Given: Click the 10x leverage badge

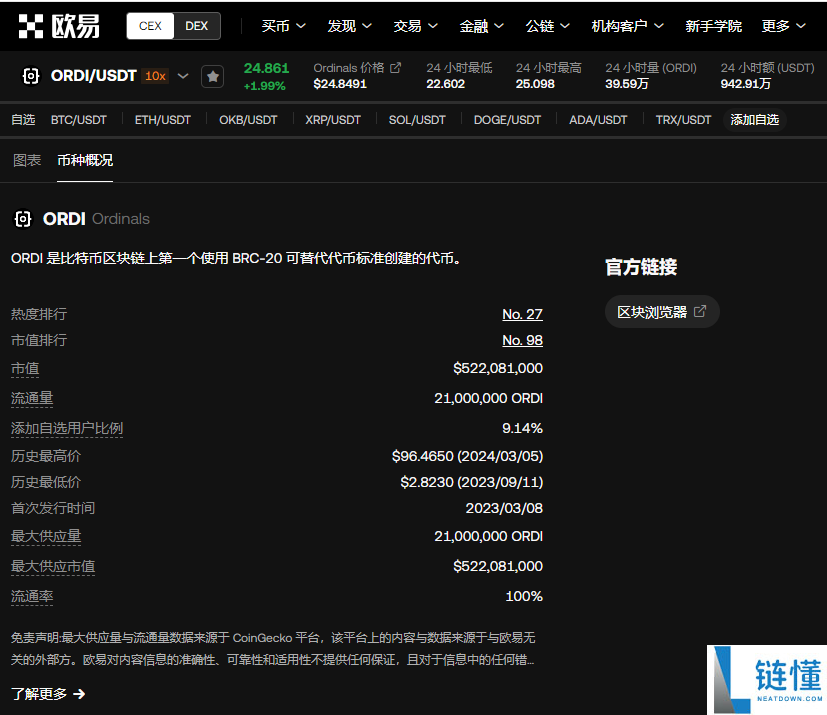Looking at the screenshot, I should click(x=156, y=76).
